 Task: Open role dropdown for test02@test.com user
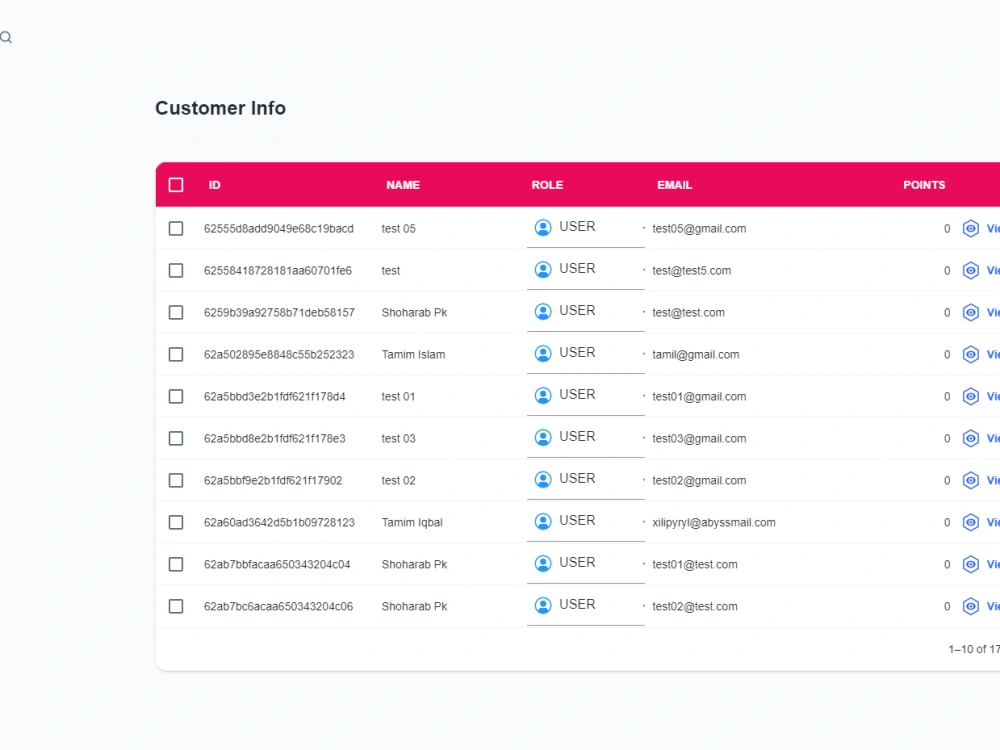pyautogui.click(x=585, y=606)
